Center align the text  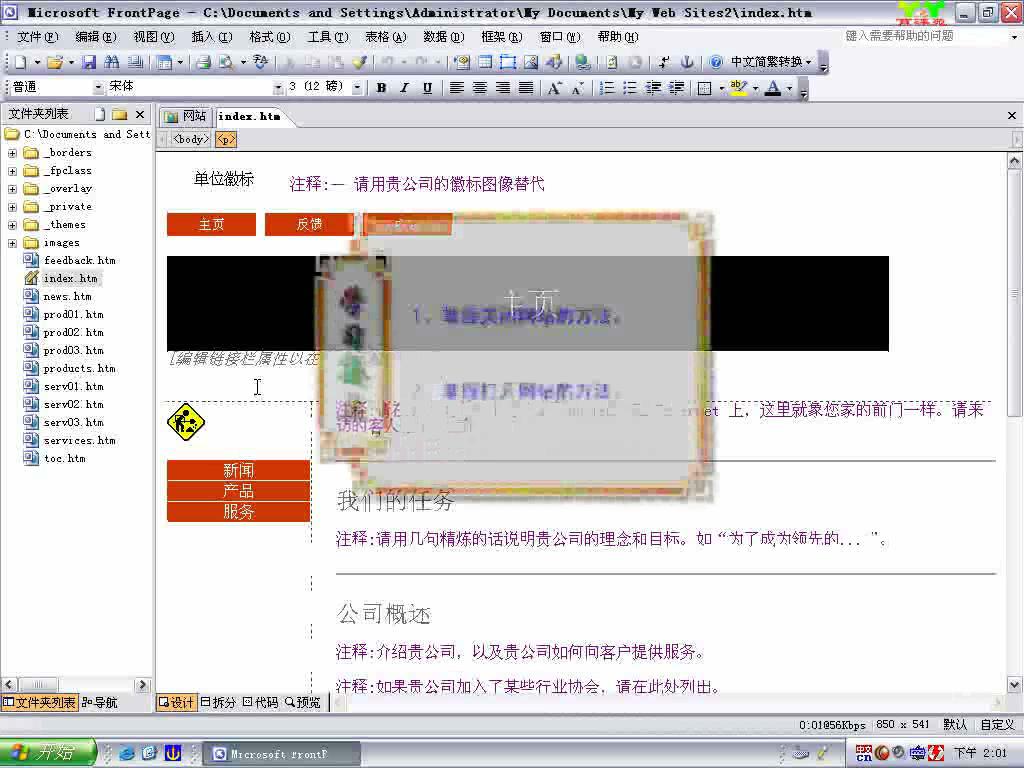pyautogui.click(x=480, y=88)
